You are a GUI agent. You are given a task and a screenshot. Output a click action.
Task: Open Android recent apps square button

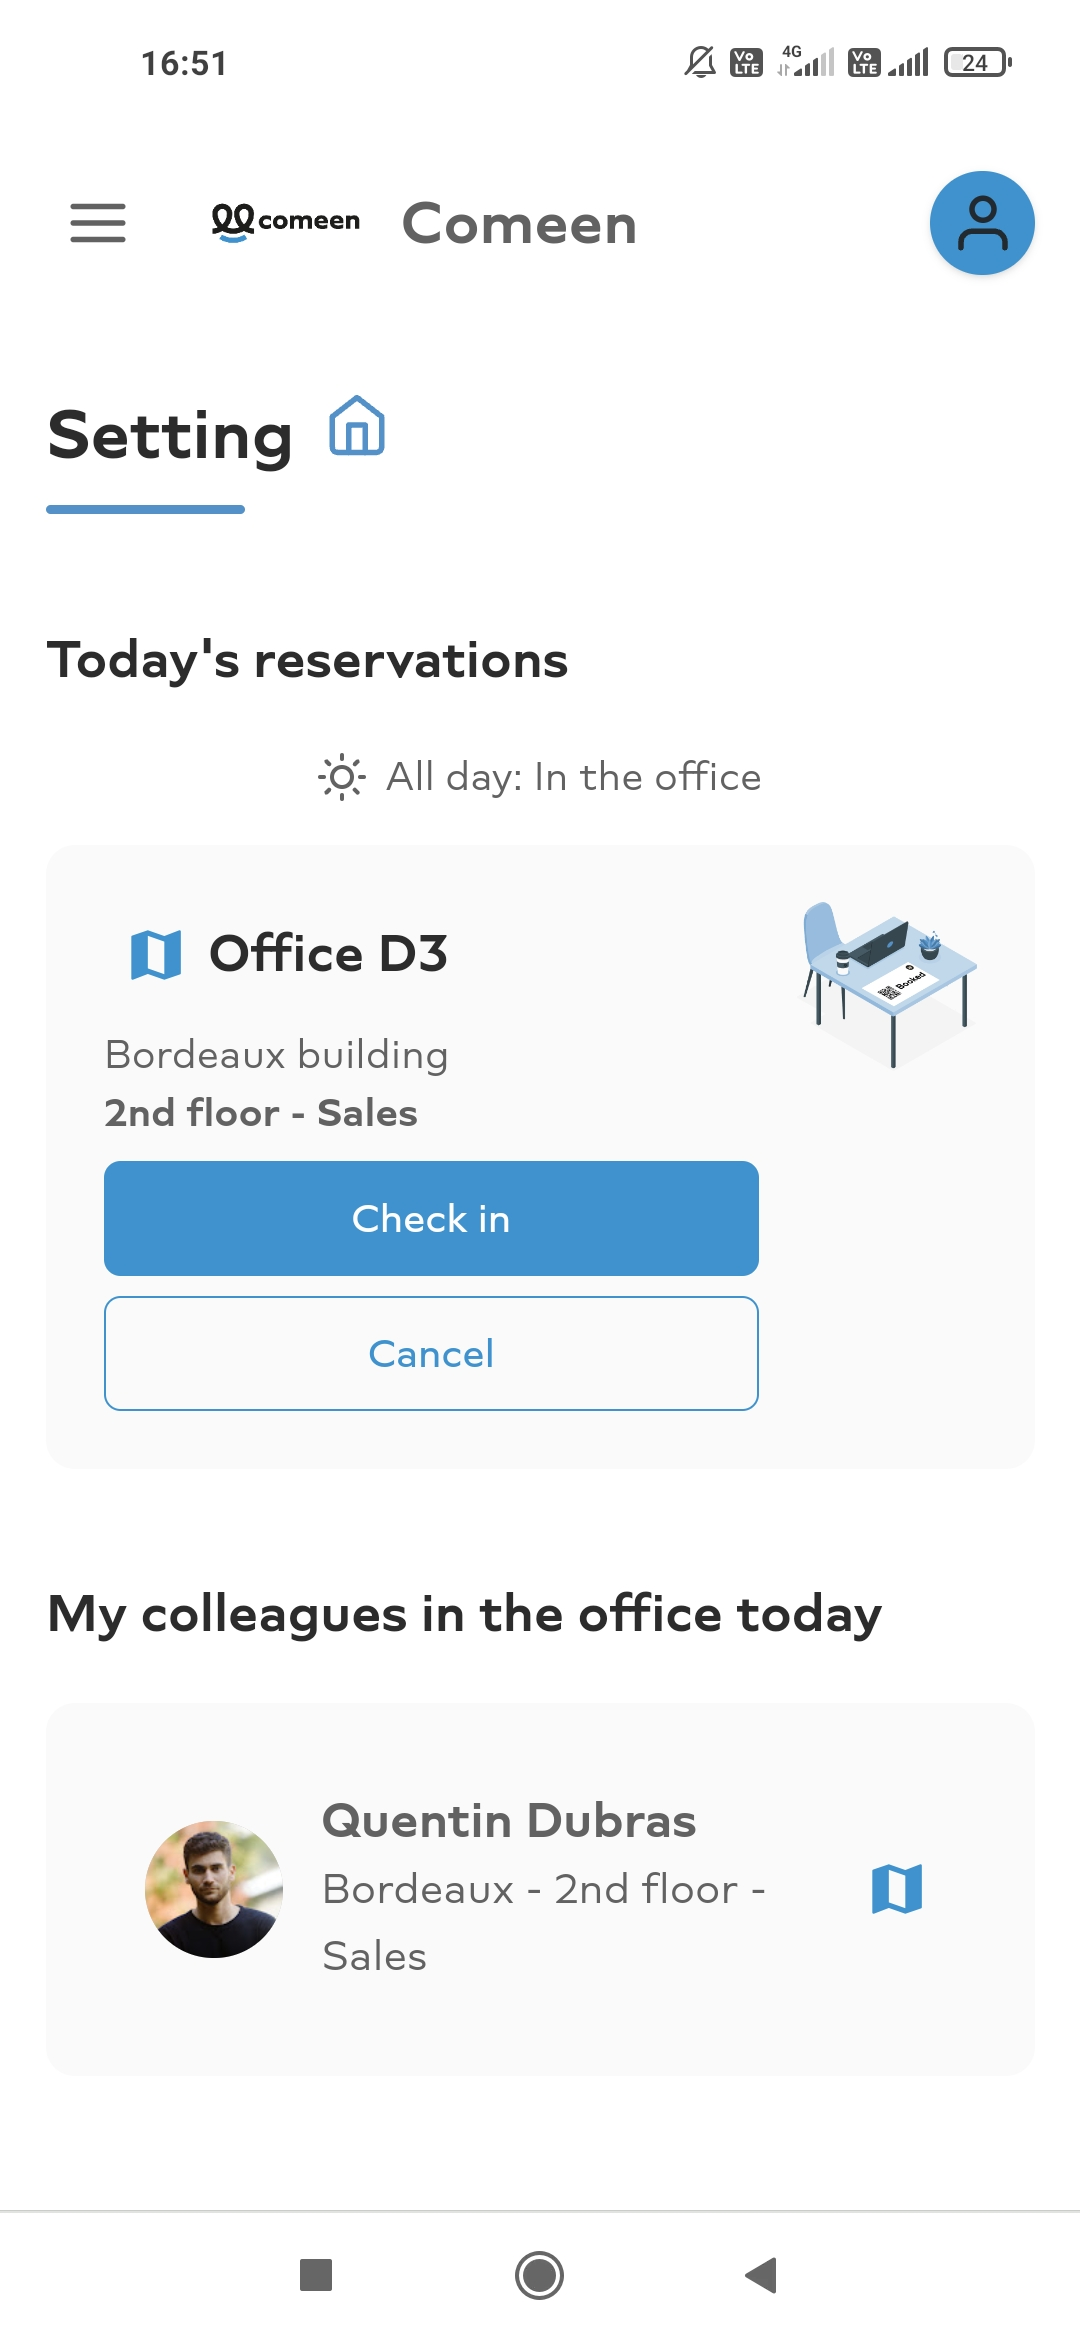(316, 2275)
